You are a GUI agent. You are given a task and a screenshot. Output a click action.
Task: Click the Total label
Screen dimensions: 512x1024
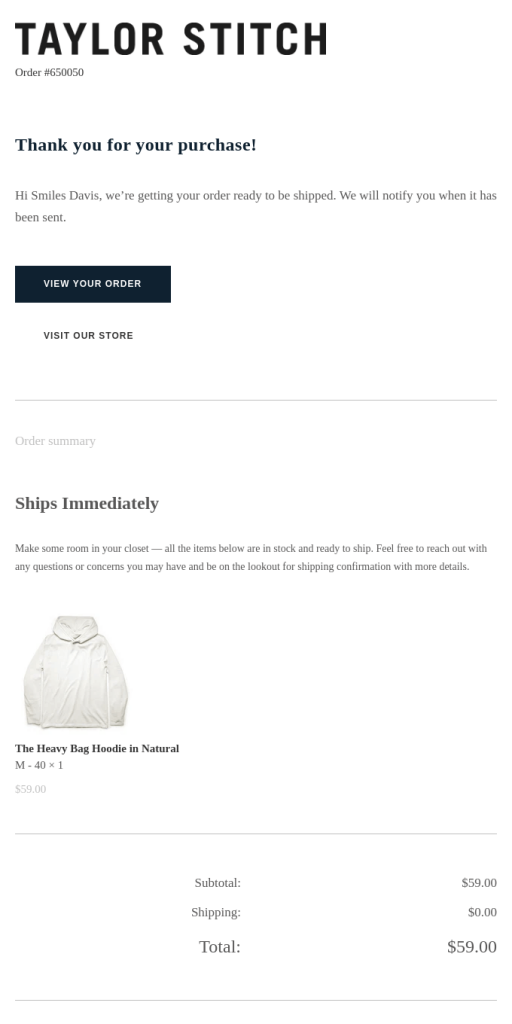(219, 947)
